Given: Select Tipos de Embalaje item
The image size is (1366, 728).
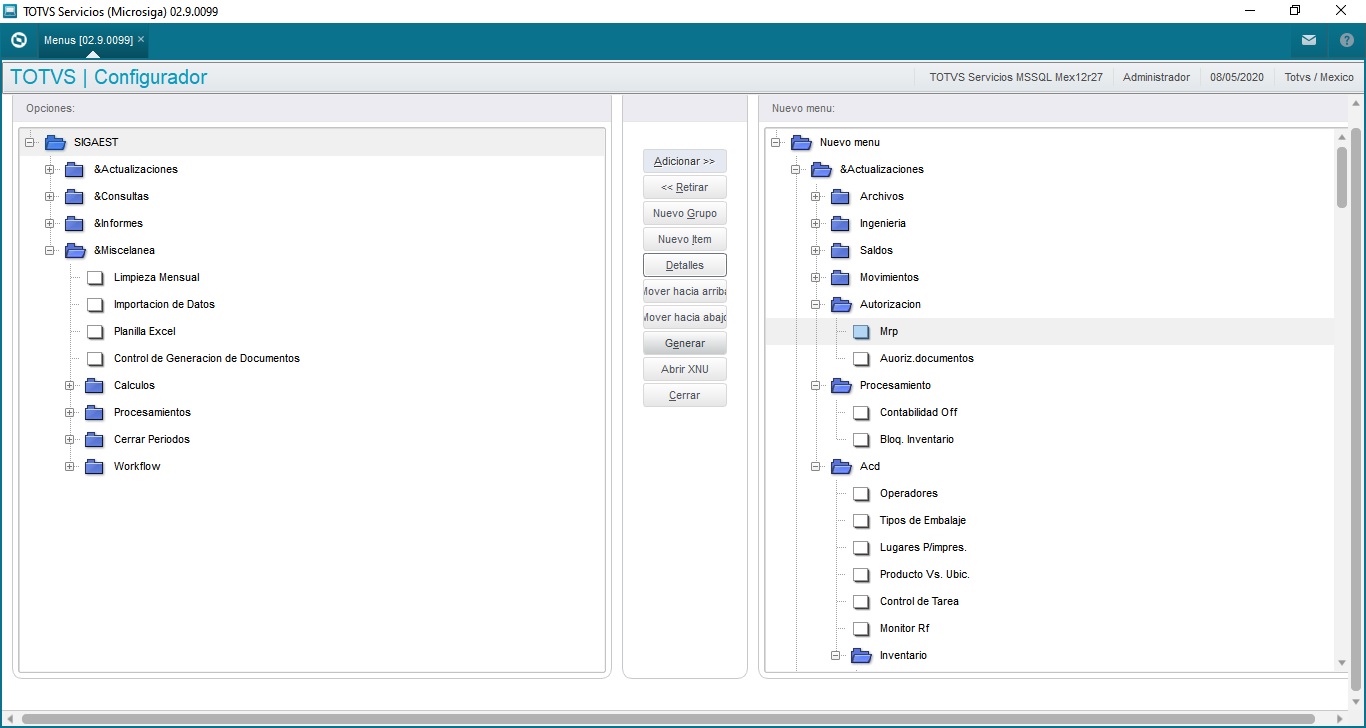Looking at the screenshot, I should point(923,520).
